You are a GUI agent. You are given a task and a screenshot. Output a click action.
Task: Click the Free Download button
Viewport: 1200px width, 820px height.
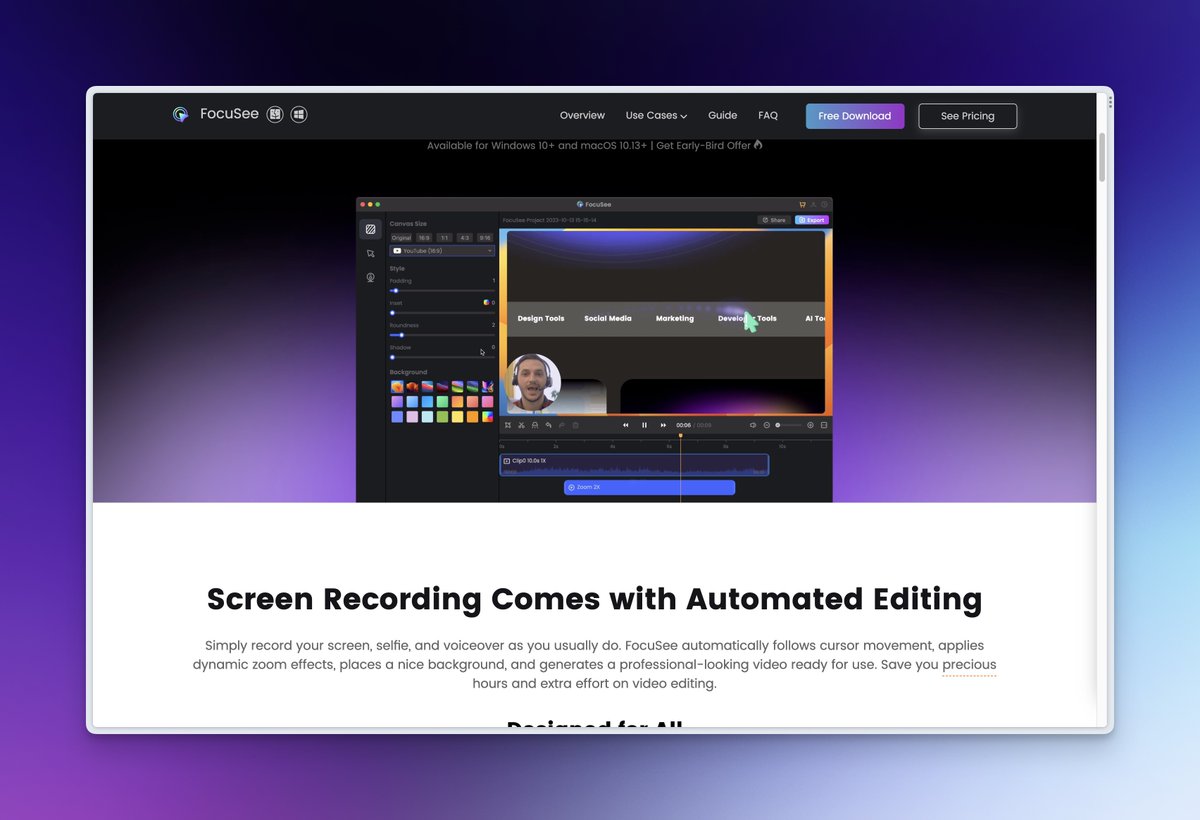pos(855,116)
